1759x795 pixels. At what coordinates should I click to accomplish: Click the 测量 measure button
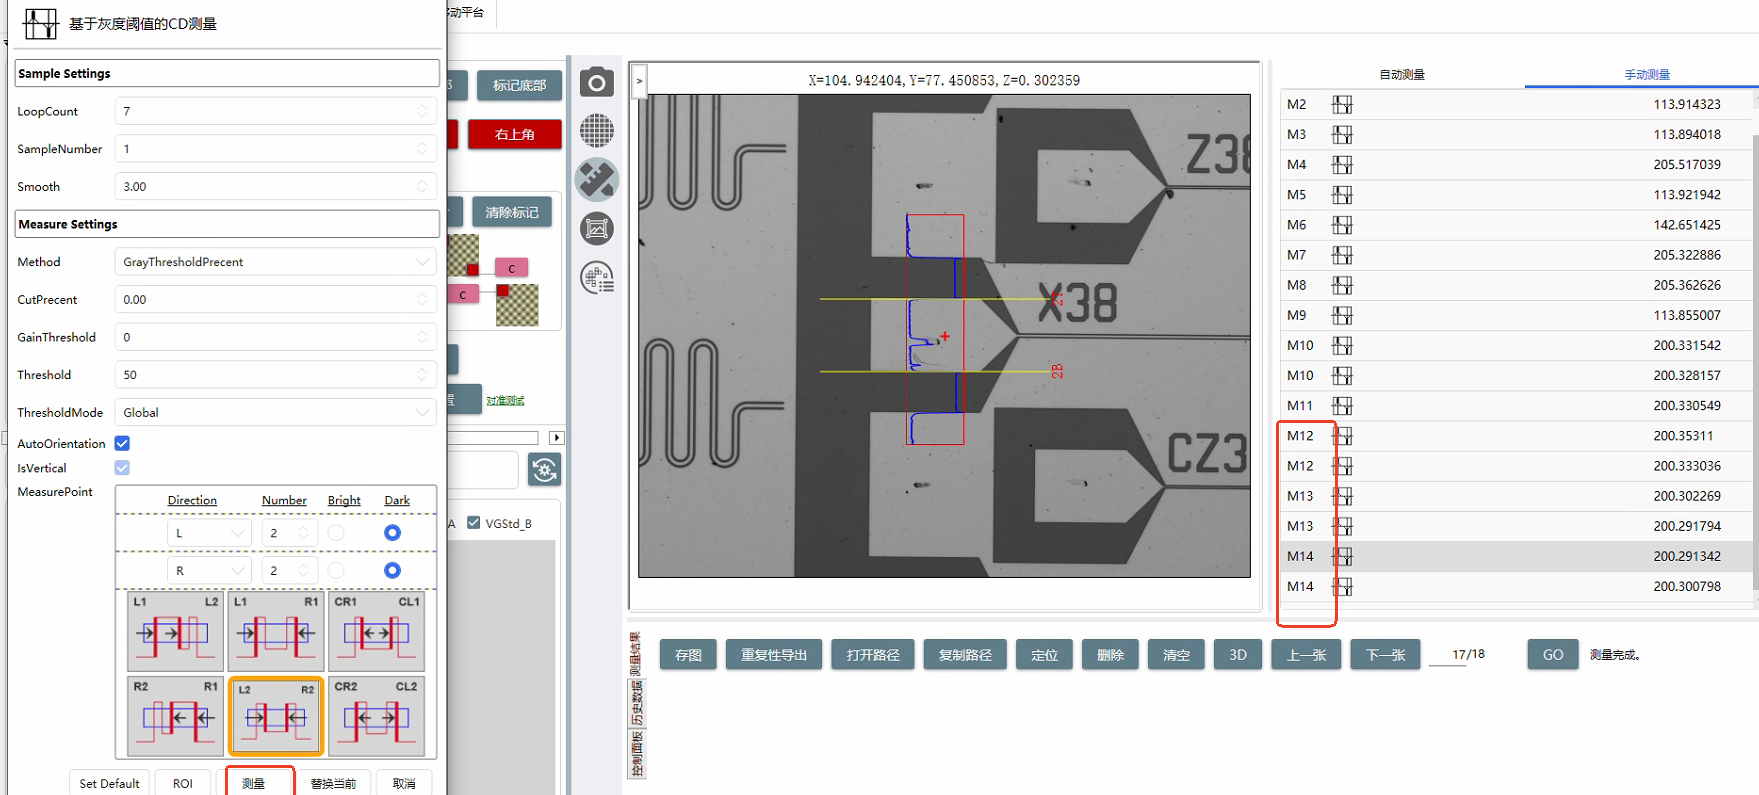(x=259, y=783)
